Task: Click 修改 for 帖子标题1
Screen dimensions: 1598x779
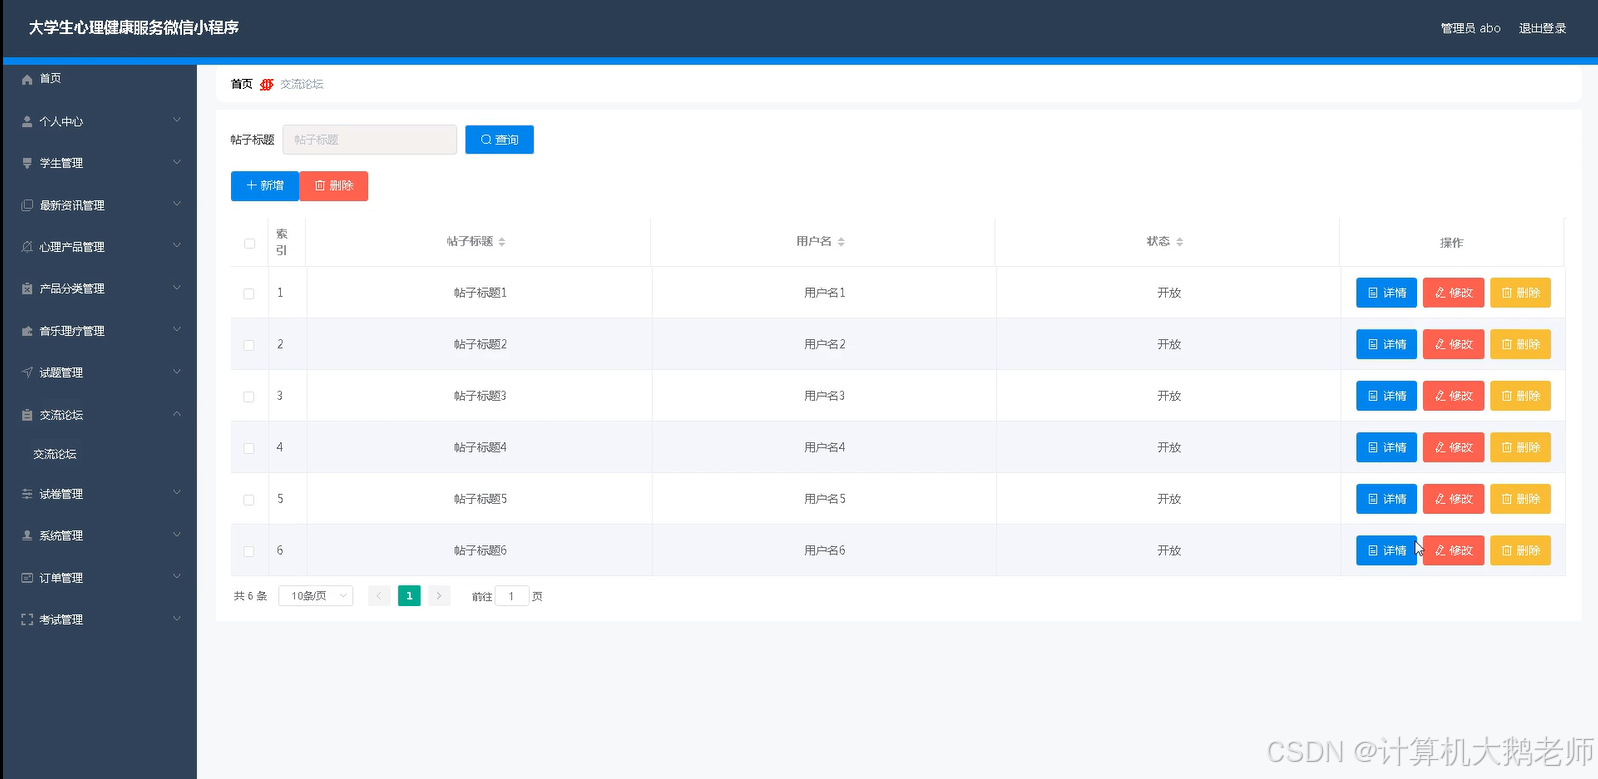Action: pos(1453,293)
